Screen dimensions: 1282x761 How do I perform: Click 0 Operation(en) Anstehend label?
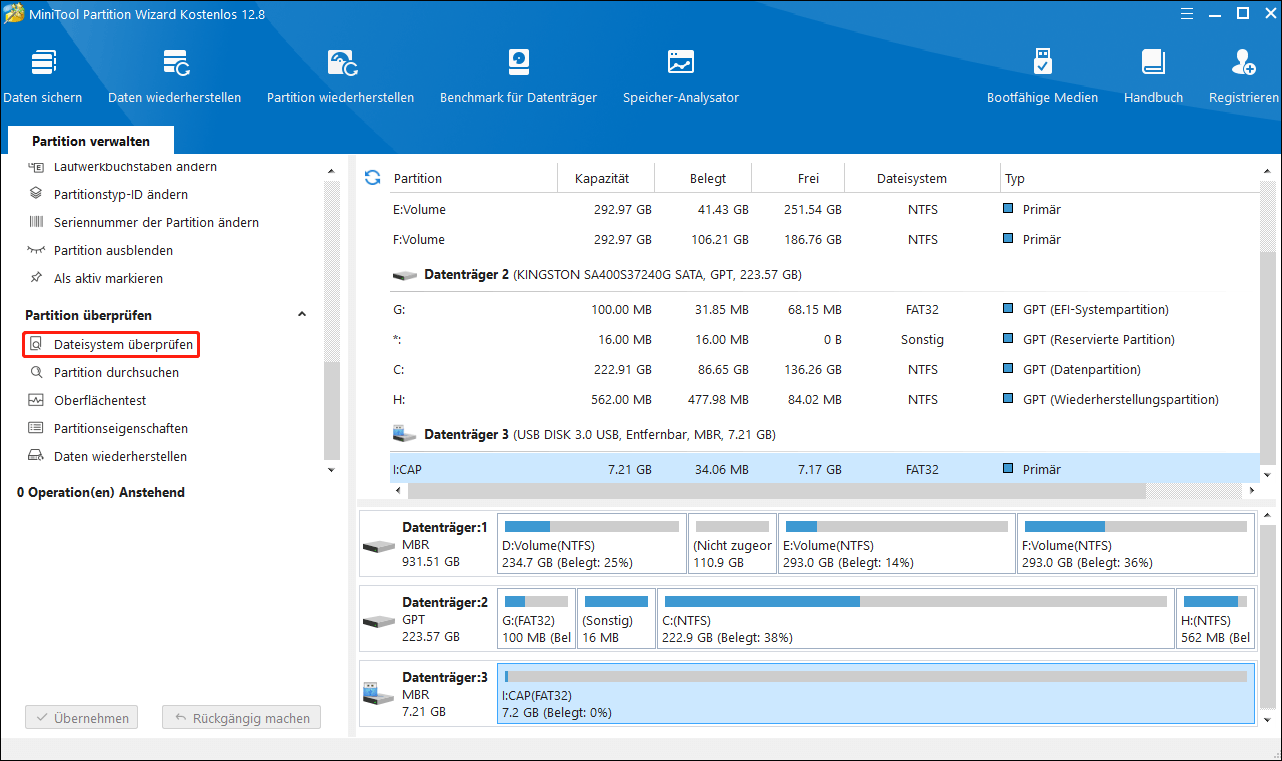coord(101,493)
